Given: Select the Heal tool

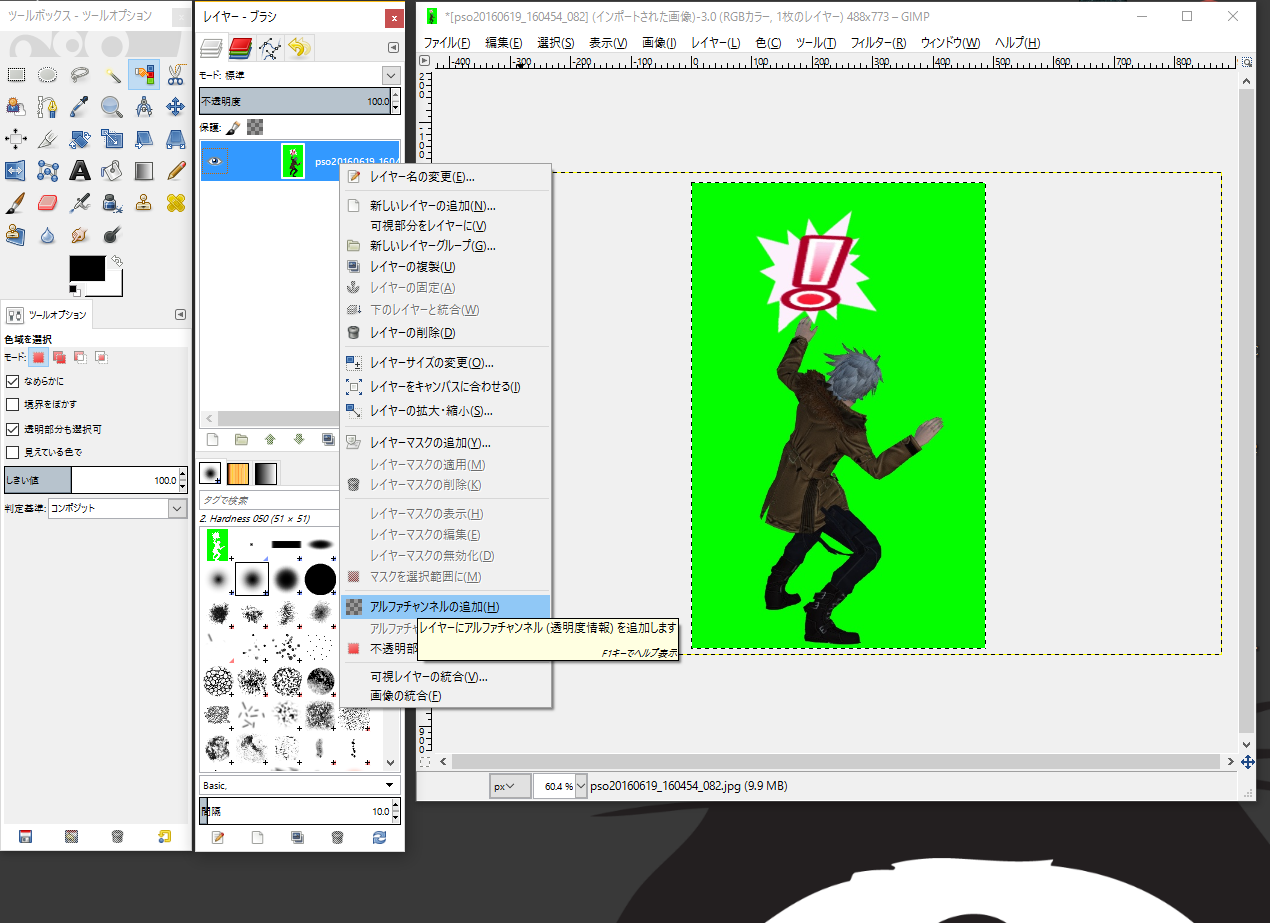Looking at the screenshot, I should coord(176,204).
